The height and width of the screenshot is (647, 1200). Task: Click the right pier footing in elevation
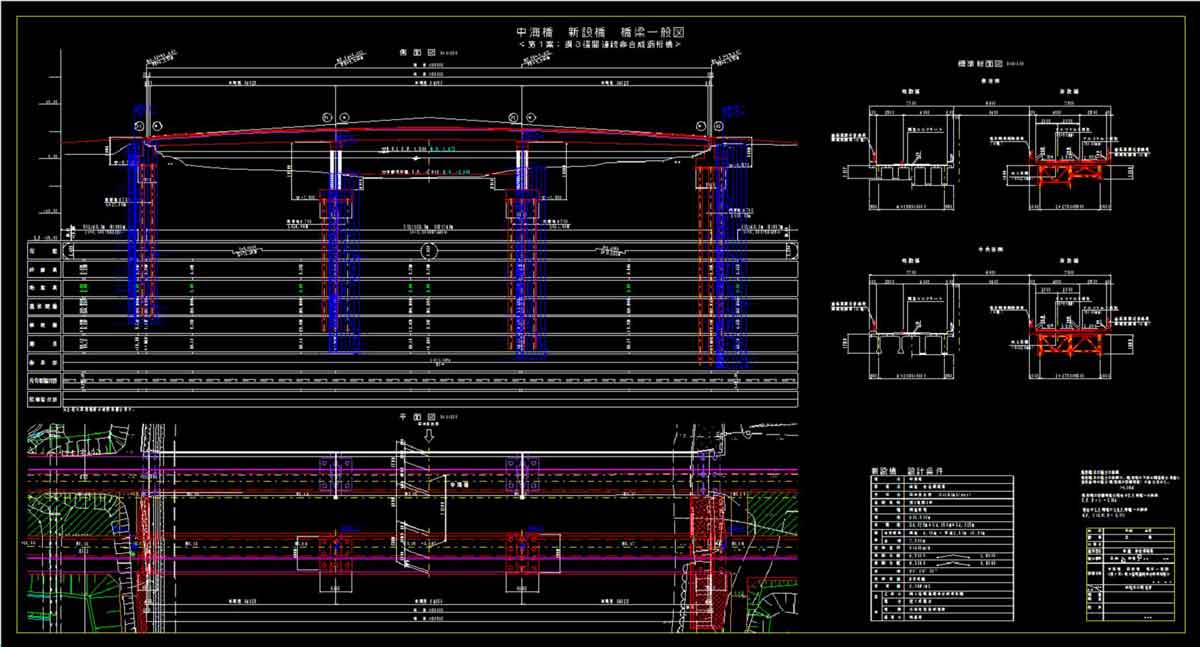click(522, 208)
